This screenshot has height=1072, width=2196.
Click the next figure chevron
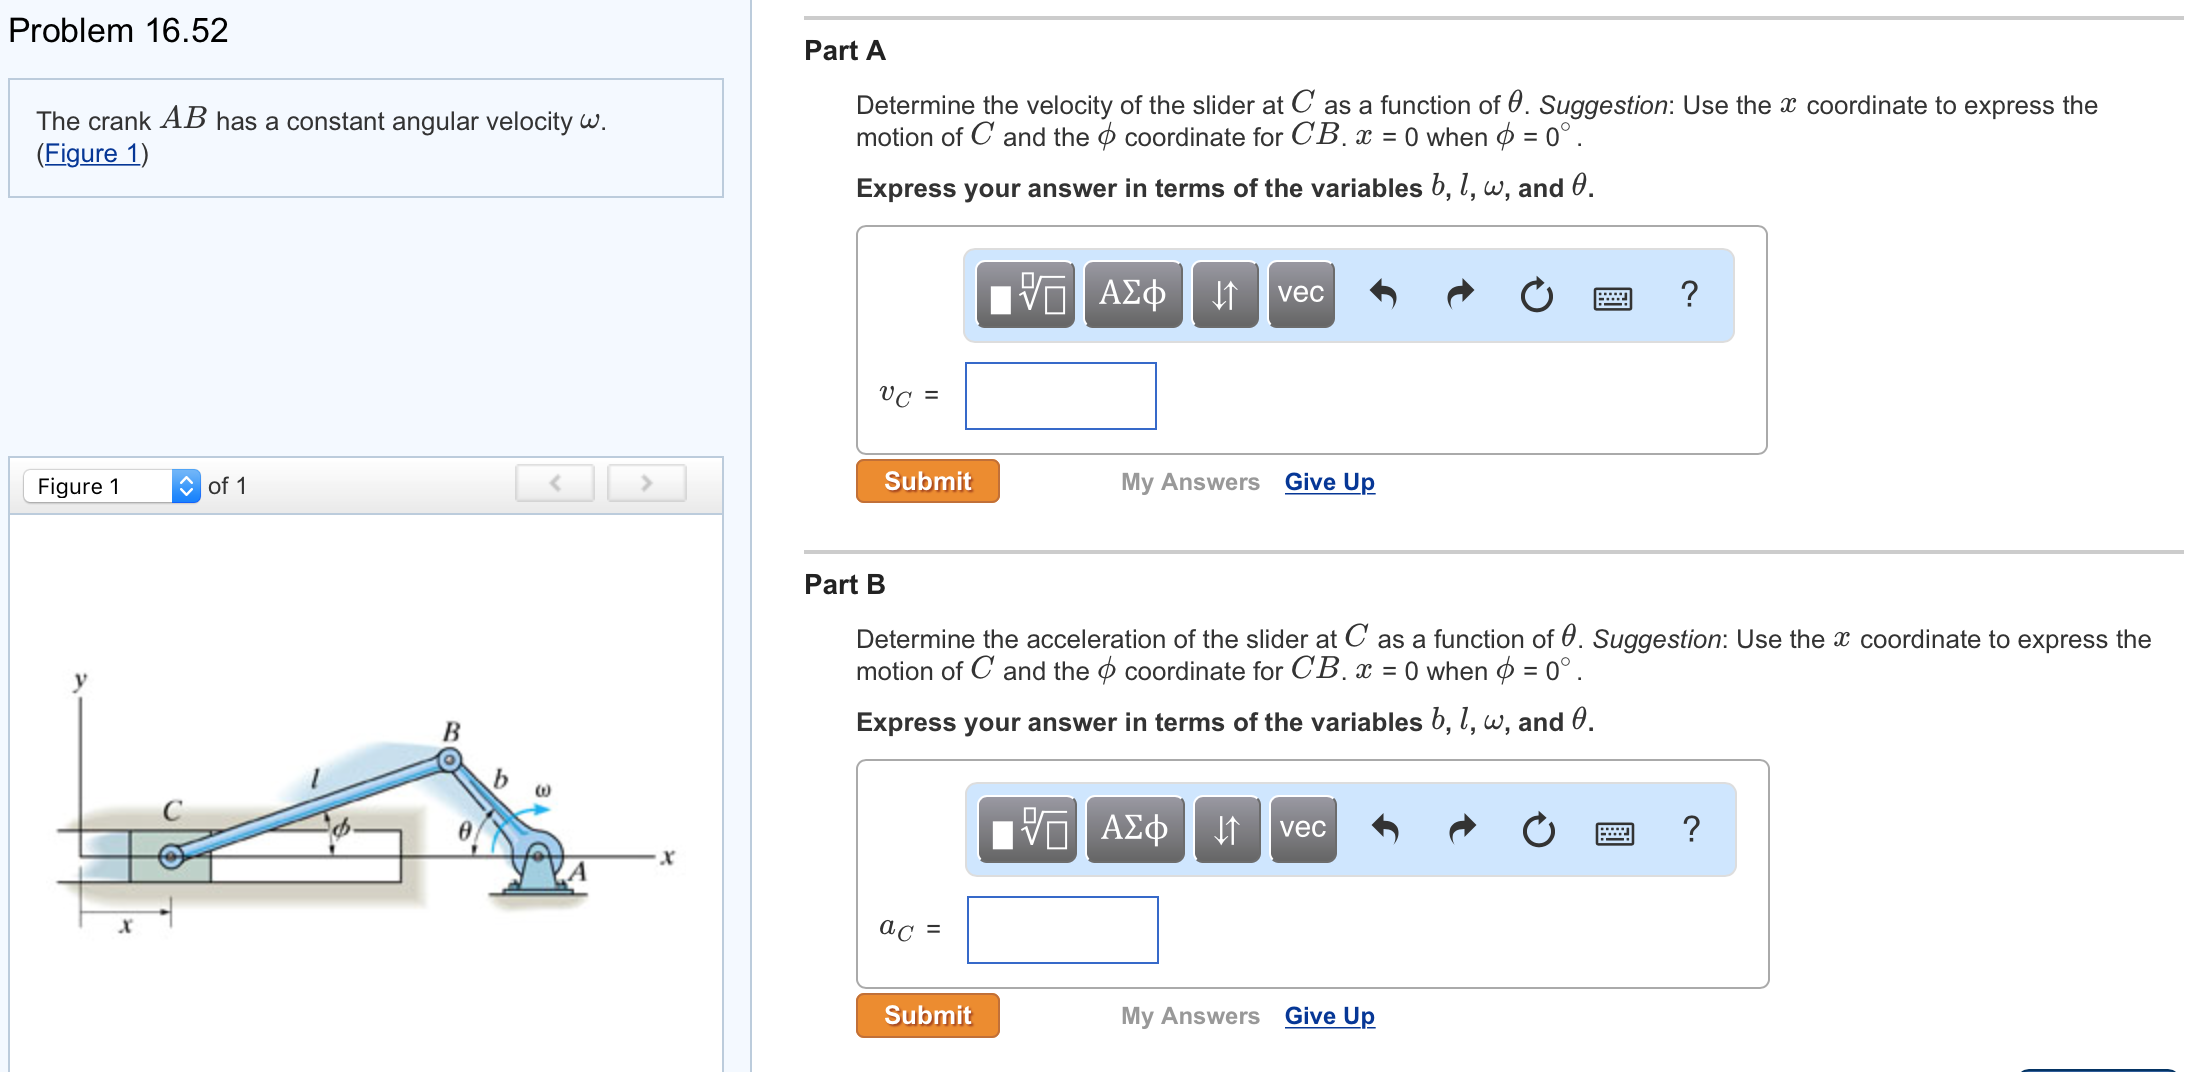(x=646, y=482)
